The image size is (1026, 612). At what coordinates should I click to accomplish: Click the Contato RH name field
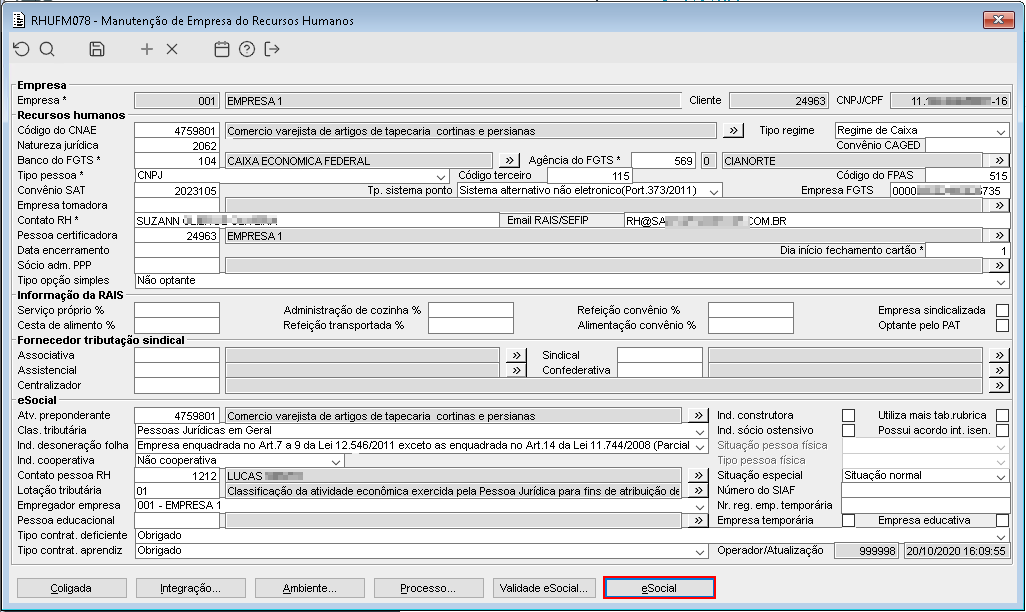pyautogui.click(x=317, y=221)
